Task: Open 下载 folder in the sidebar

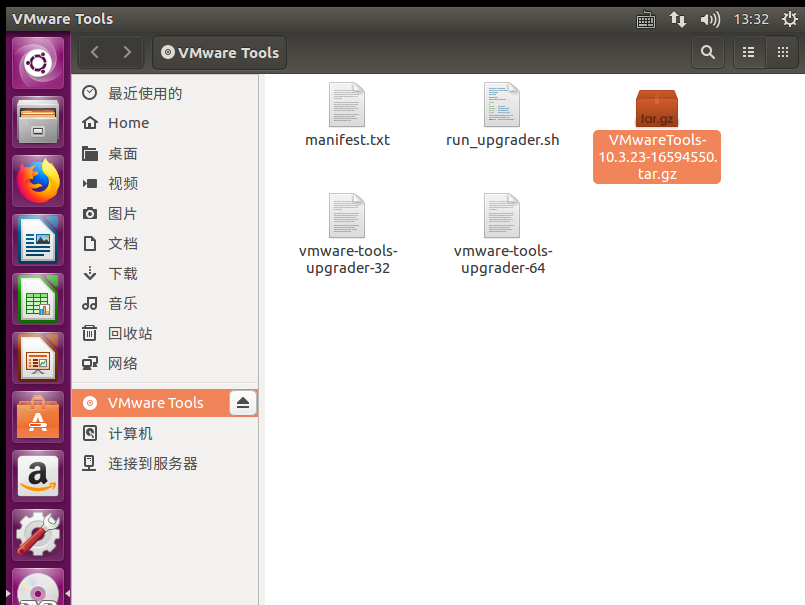Action: click(x=165, y=273)
